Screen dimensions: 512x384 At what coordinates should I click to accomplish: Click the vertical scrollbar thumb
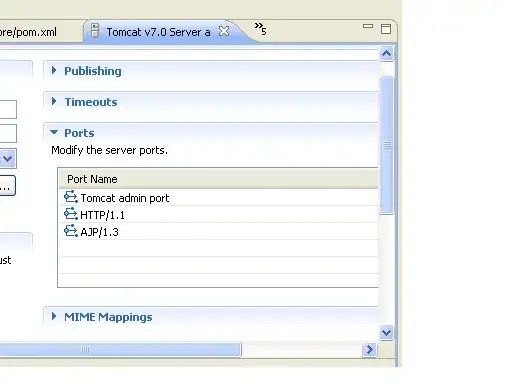tap(387, 145)
